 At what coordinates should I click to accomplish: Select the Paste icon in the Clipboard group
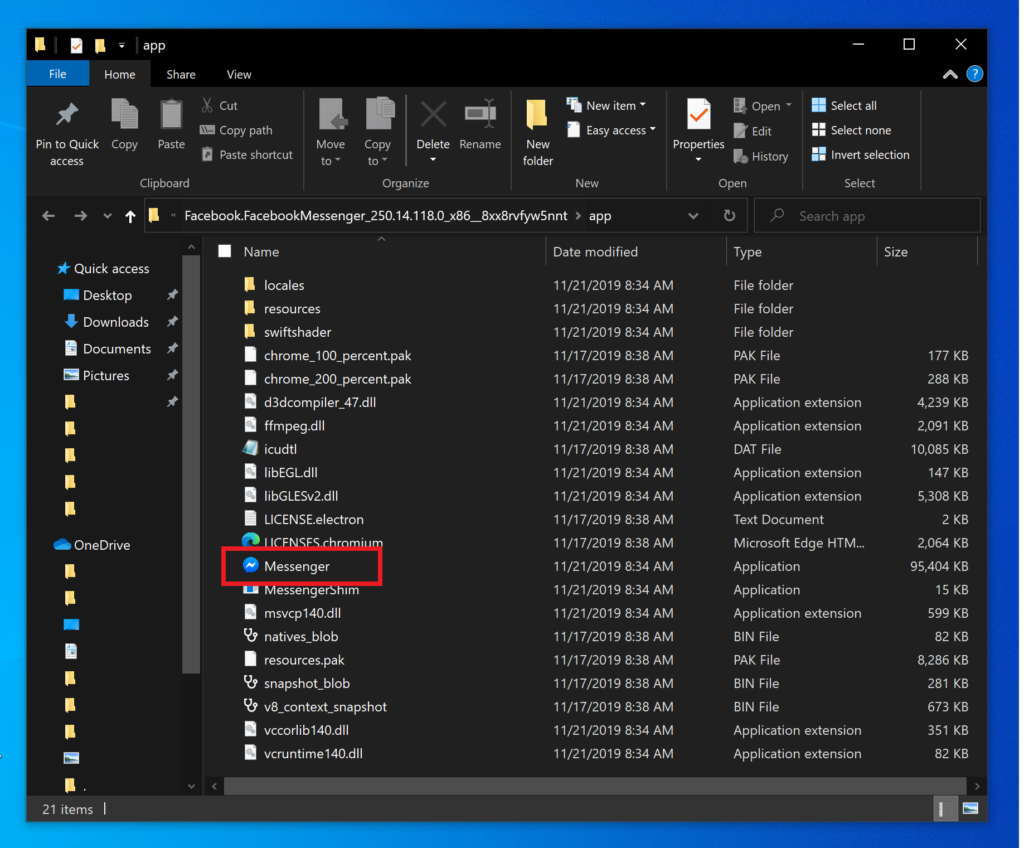click(x=170, y=122)
